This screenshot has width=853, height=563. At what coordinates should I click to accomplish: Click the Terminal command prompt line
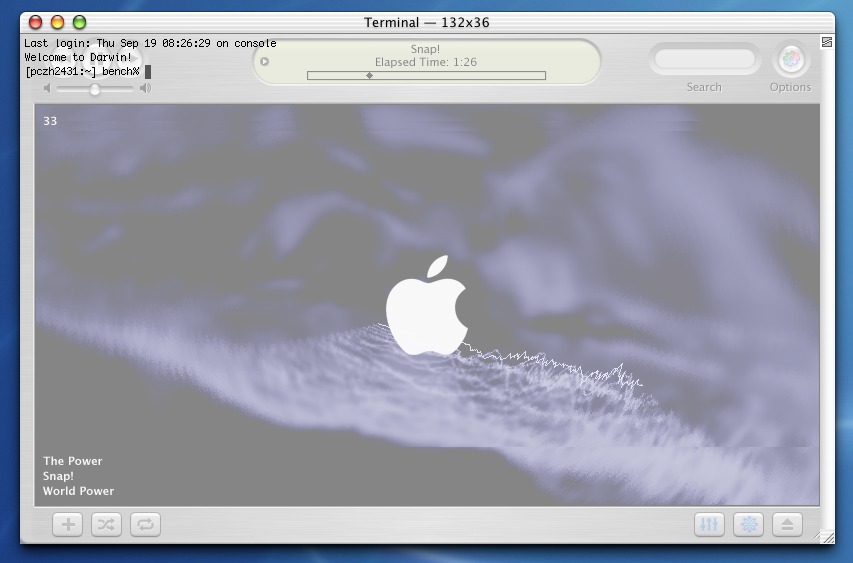[x=88, y=71]
